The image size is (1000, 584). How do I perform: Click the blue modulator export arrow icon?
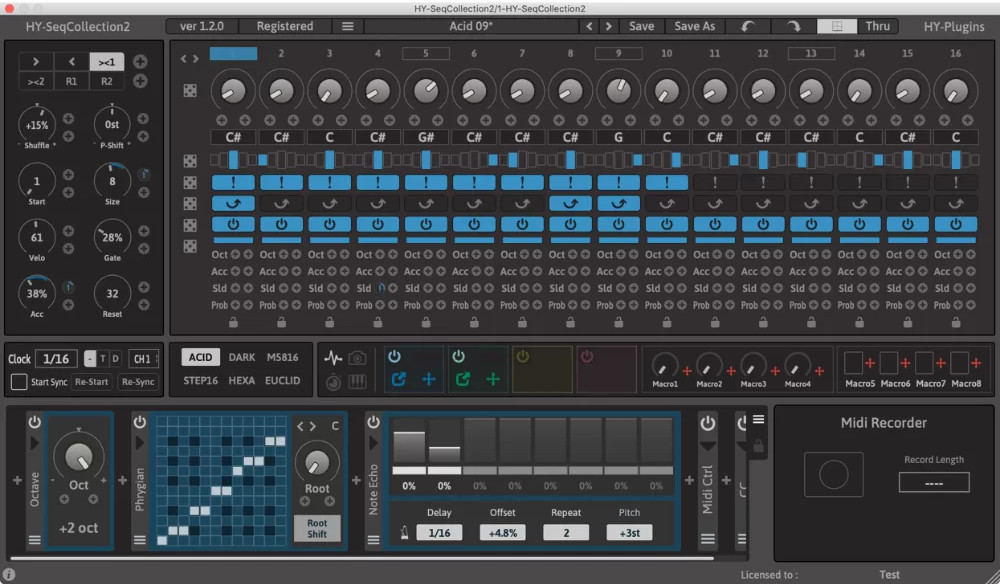[399, 378]
